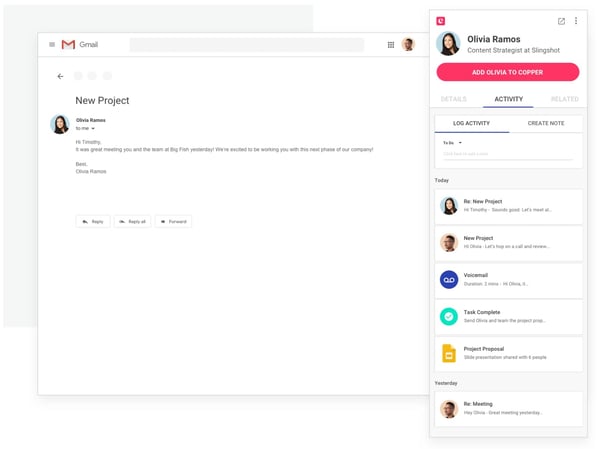
Task: Open the three-dot more options menu
Action: point(576,21)
